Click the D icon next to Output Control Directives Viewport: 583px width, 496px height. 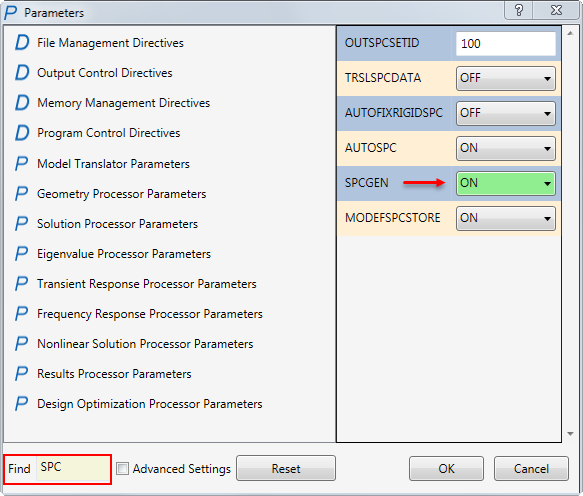22,73
